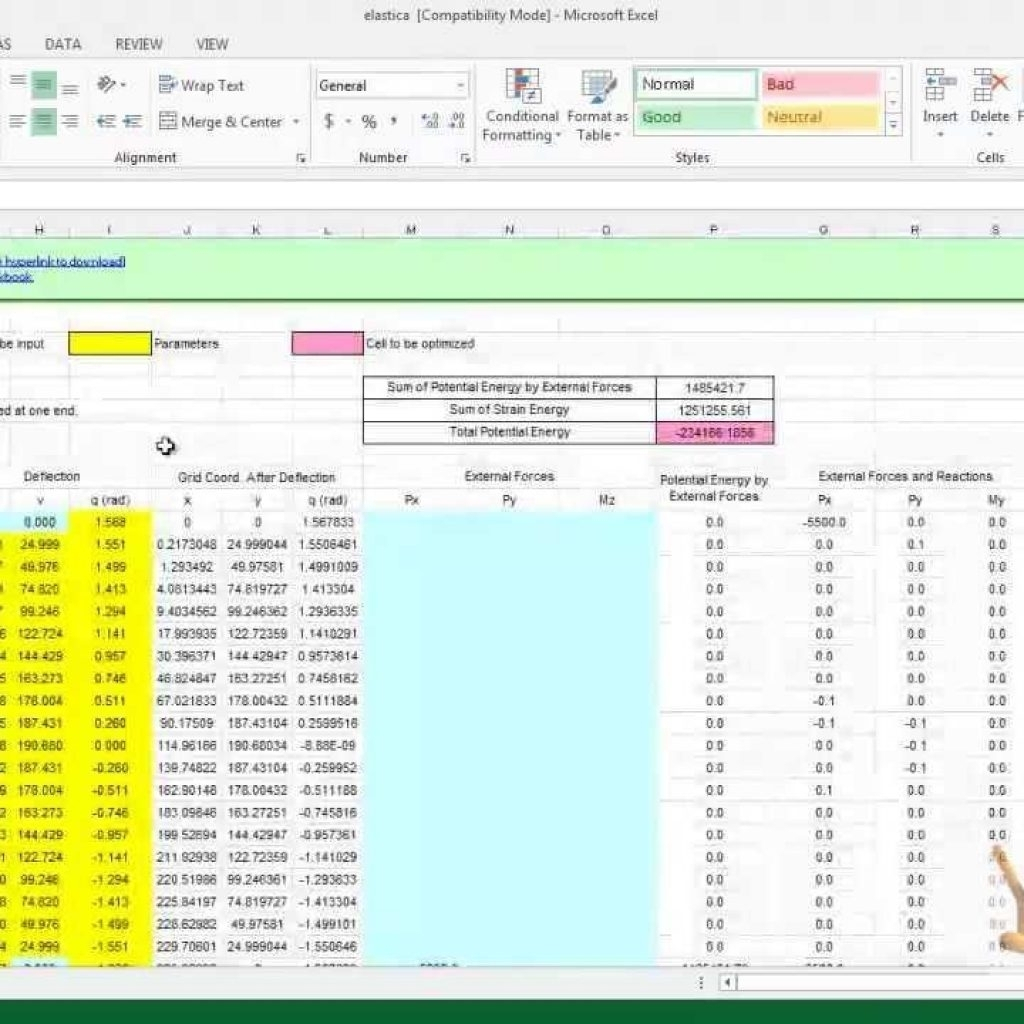Enable Increase Indent on selection
The height and width of the screenshot is (1024, 1024).
click(x=135, y=122)
